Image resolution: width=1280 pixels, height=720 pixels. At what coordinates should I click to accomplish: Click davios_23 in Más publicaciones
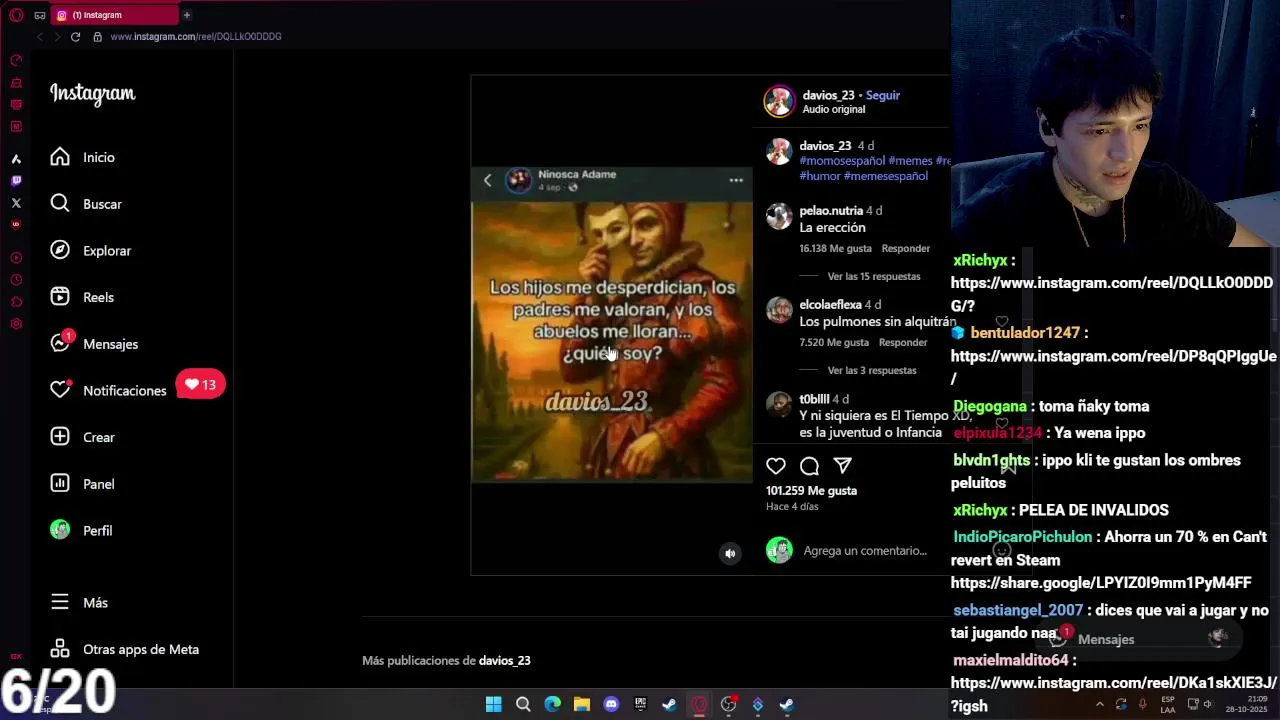(x=505, y=660)
